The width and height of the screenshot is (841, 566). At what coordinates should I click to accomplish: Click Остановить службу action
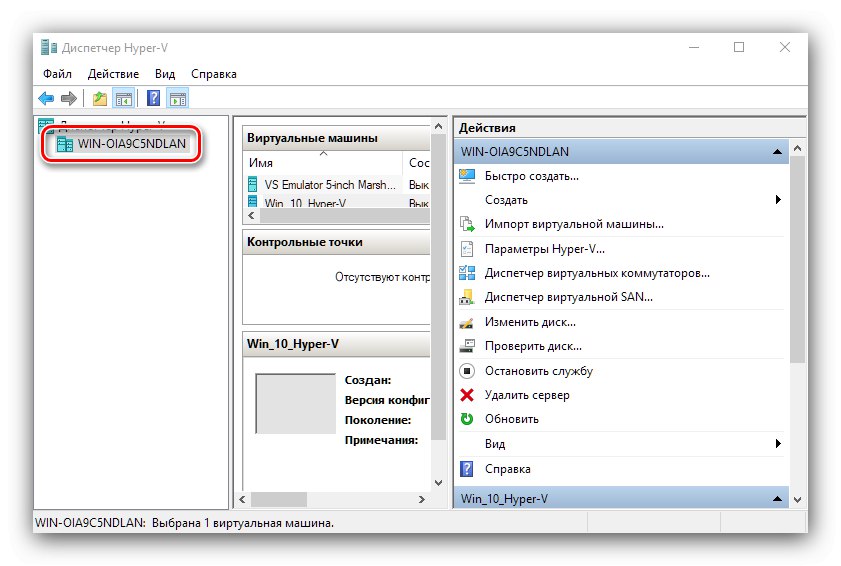click(x=539, y=371)
